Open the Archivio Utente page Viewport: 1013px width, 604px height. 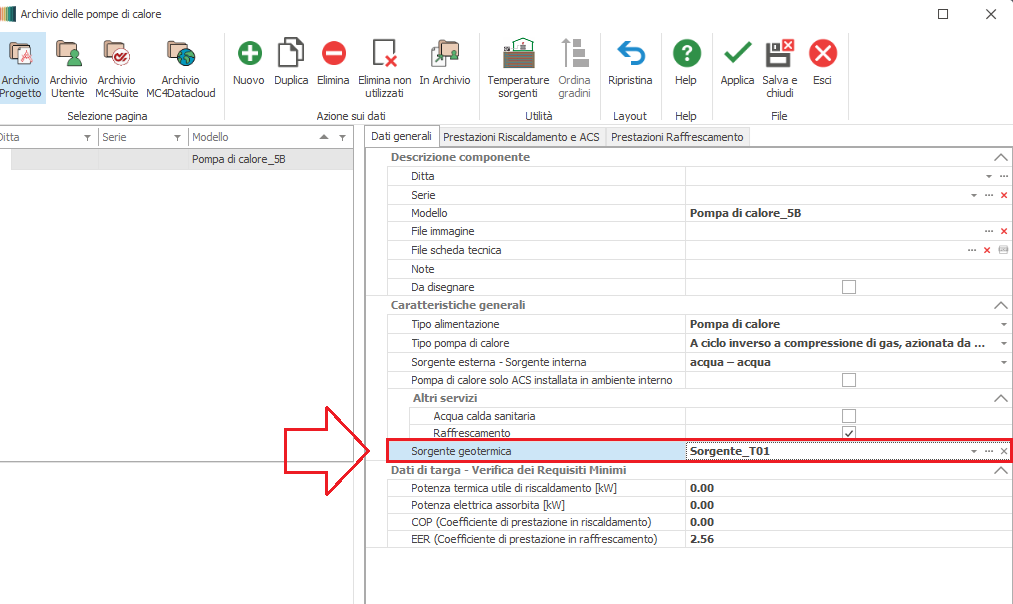pos(68,66)
